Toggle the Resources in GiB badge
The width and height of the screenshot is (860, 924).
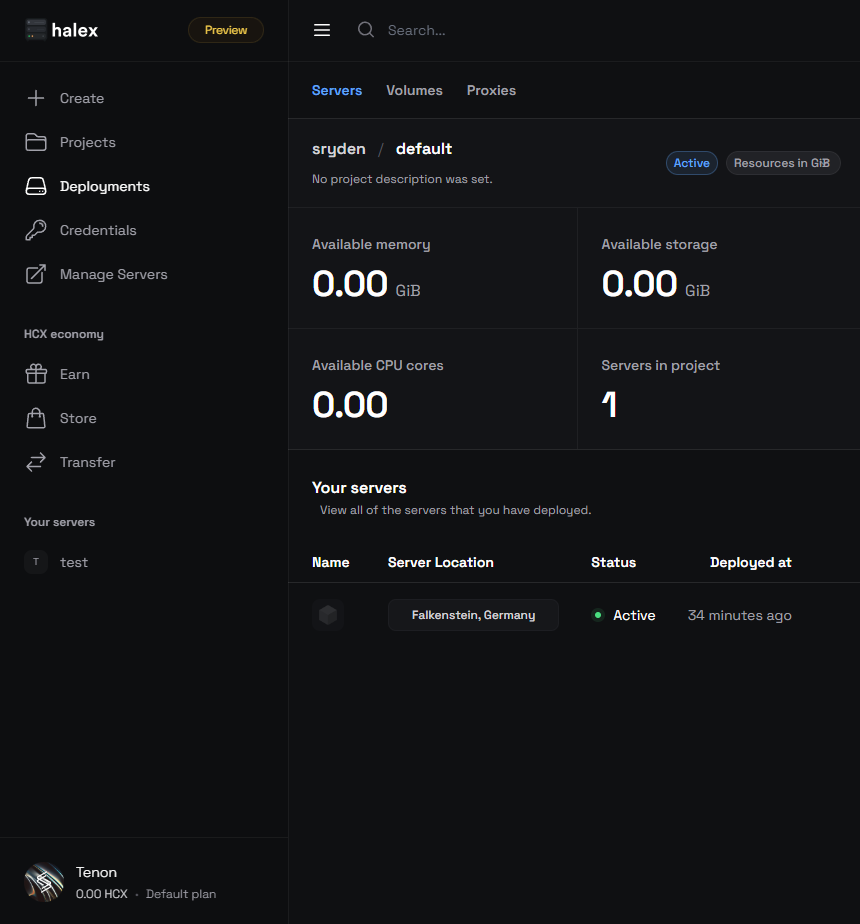783,163
